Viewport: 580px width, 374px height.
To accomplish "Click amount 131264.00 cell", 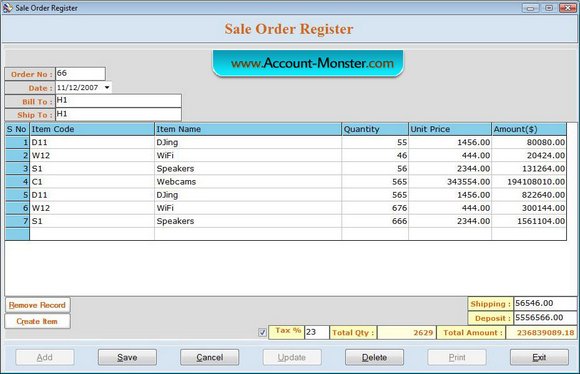I will (x=529, y=169).
